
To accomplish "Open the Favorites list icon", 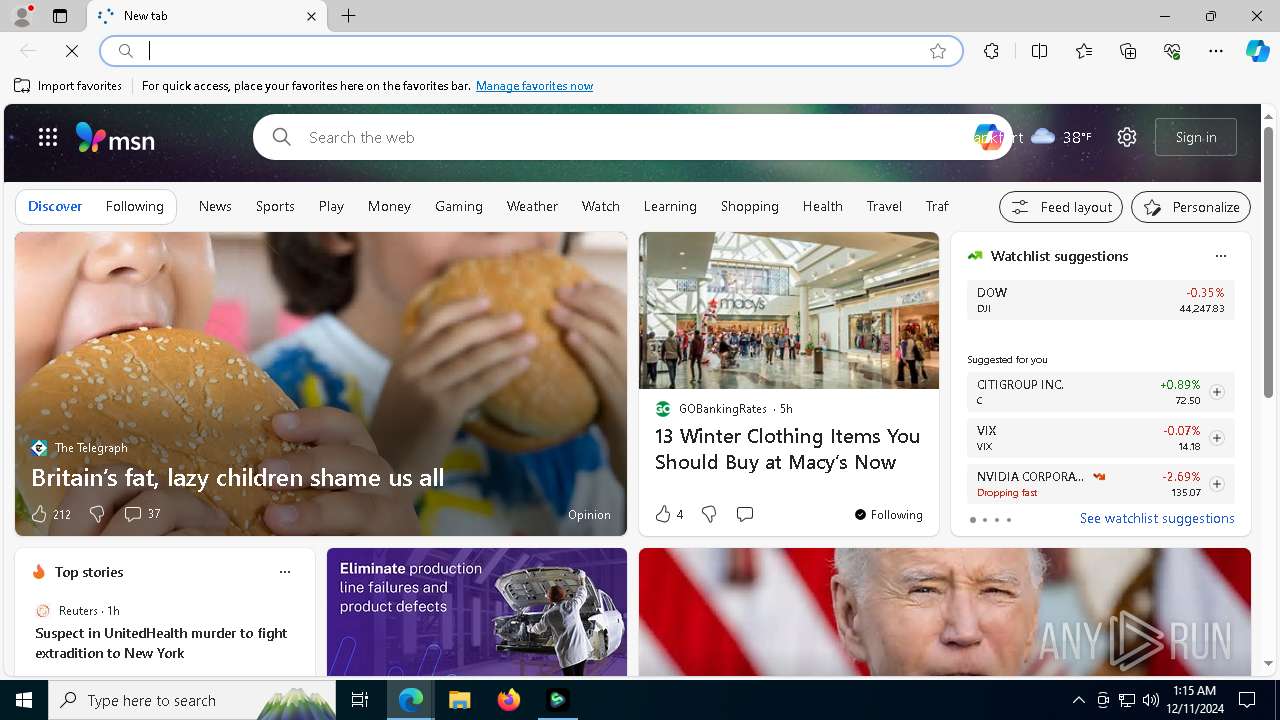I will point(1084,51).
